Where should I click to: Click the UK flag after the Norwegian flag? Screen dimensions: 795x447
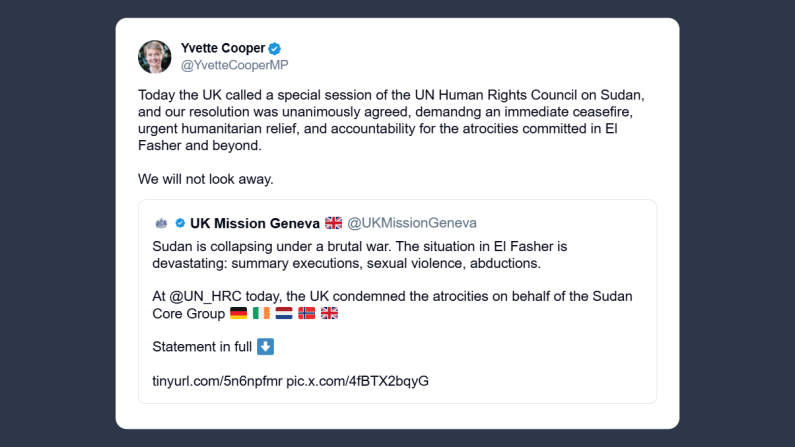(x=329, y=314)
